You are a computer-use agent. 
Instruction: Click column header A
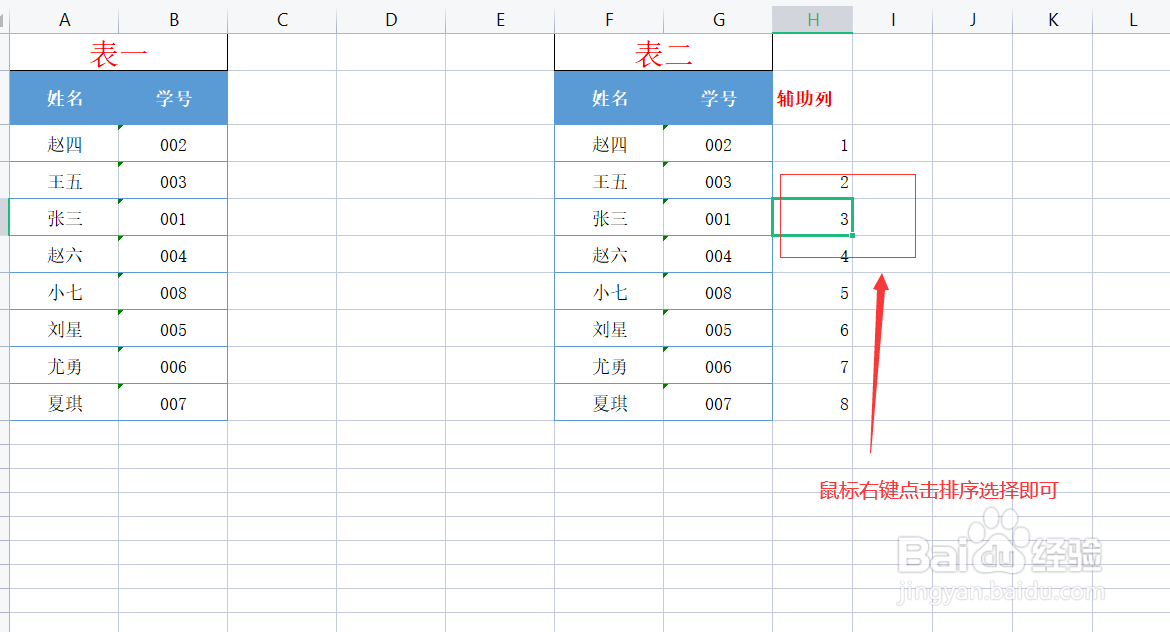coord(64,17)
